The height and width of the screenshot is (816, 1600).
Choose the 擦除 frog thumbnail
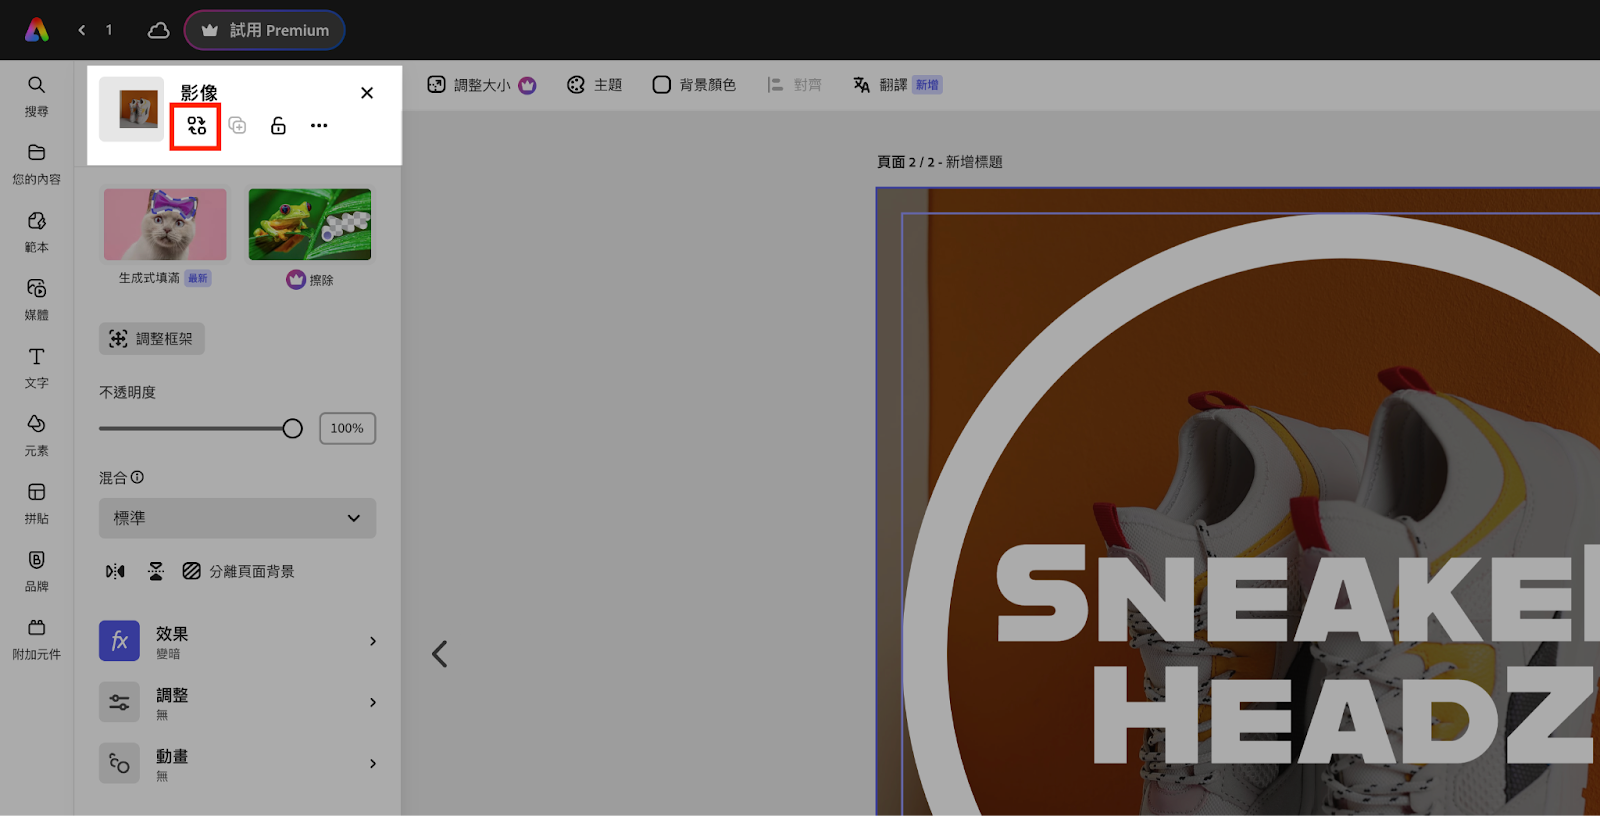tap(310, 224)
